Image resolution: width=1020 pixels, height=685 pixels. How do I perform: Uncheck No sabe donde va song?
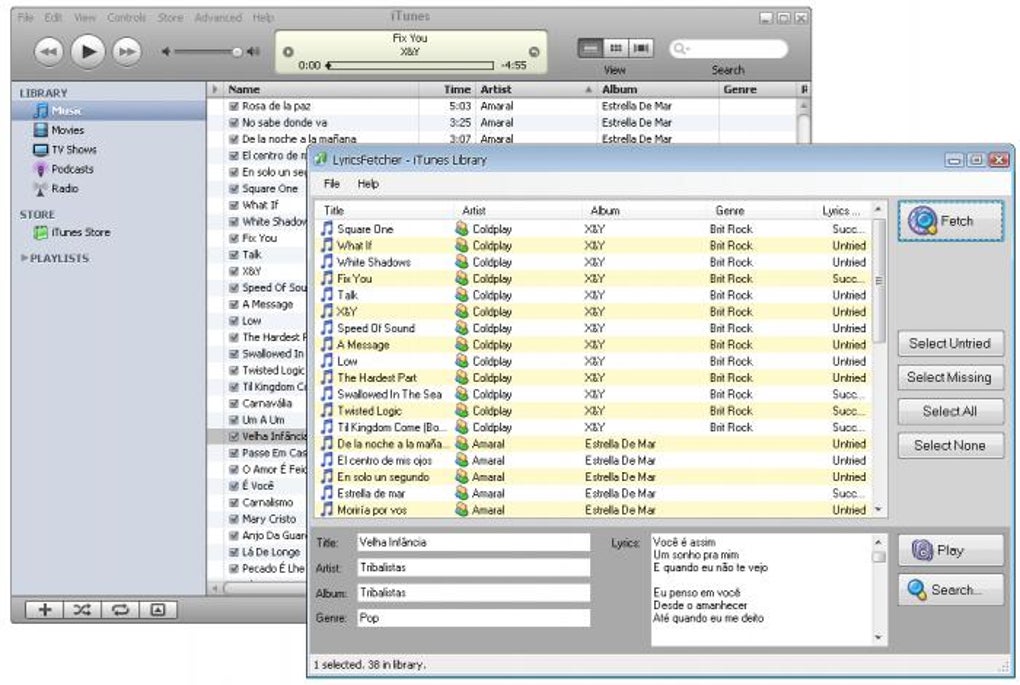click(x=234, y=122)
